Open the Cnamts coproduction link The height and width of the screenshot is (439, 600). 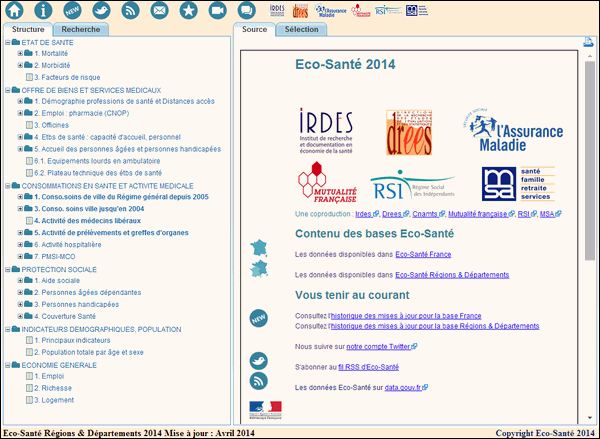point(429,214)
